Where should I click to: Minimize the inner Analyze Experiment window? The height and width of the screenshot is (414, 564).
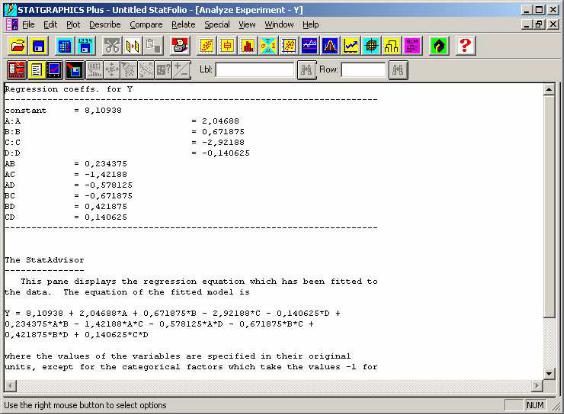click(x=527, y=24)
